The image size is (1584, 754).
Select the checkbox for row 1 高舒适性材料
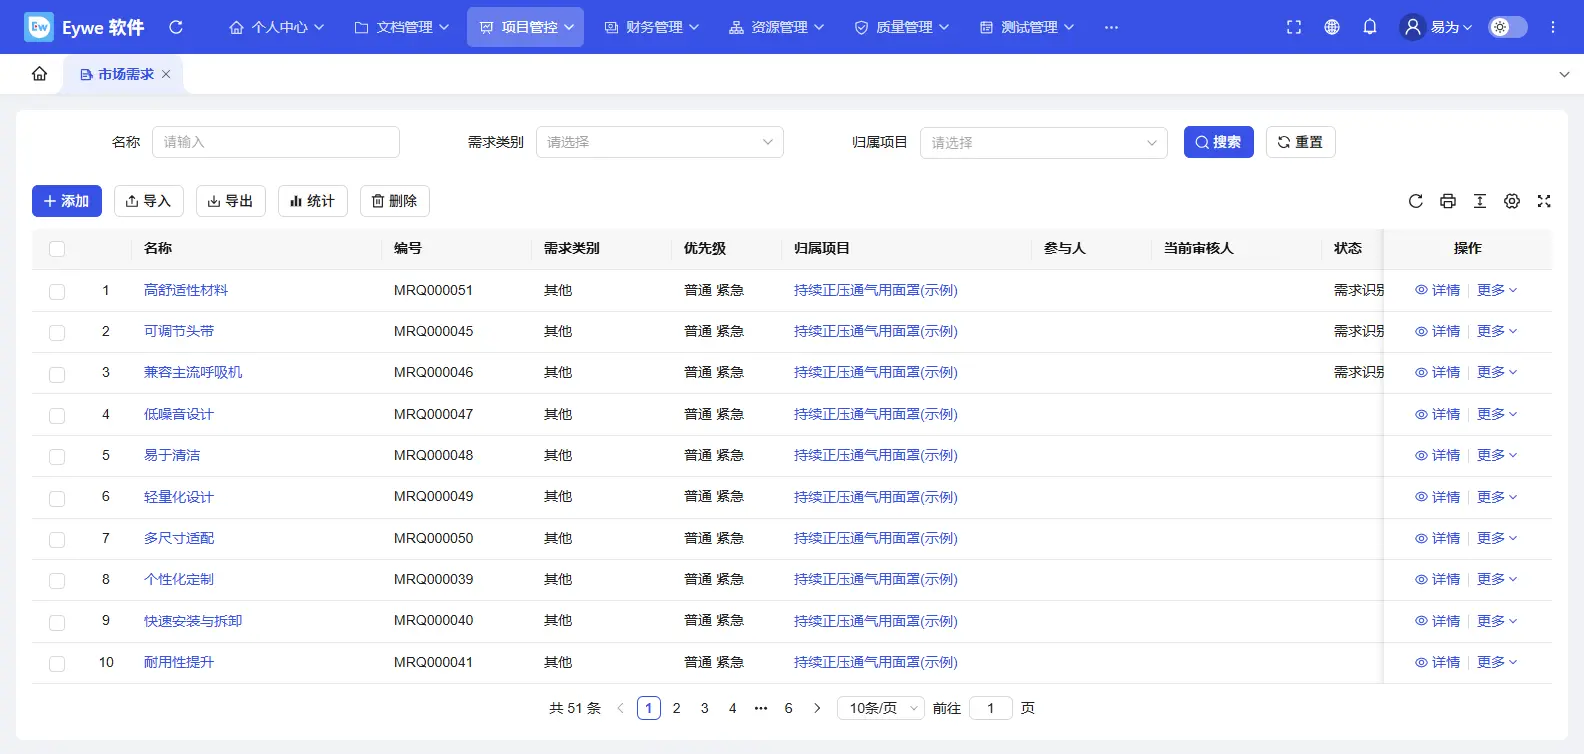(x=57, y=291)
